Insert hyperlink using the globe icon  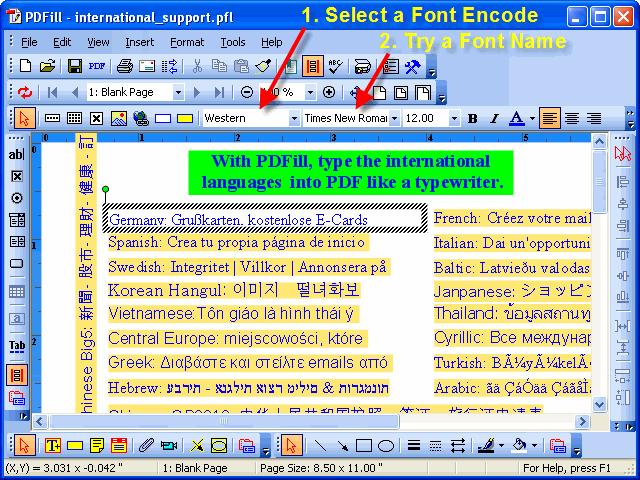coord(141,118)
